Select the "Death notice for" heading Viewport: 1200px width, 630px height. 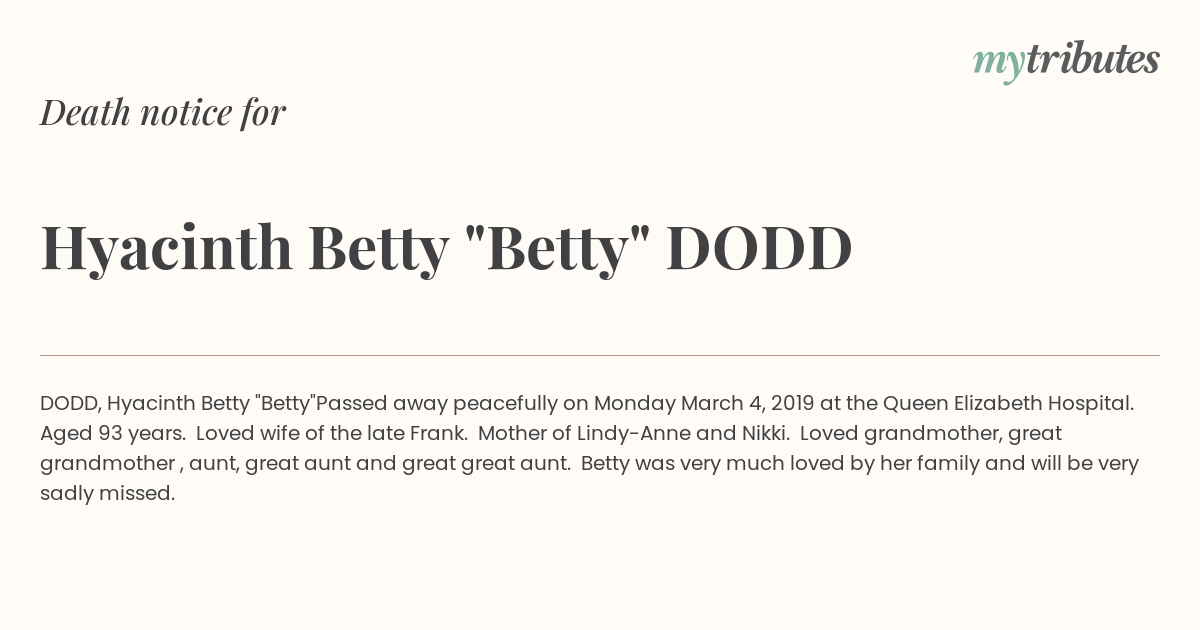click(x=163, y=112)
